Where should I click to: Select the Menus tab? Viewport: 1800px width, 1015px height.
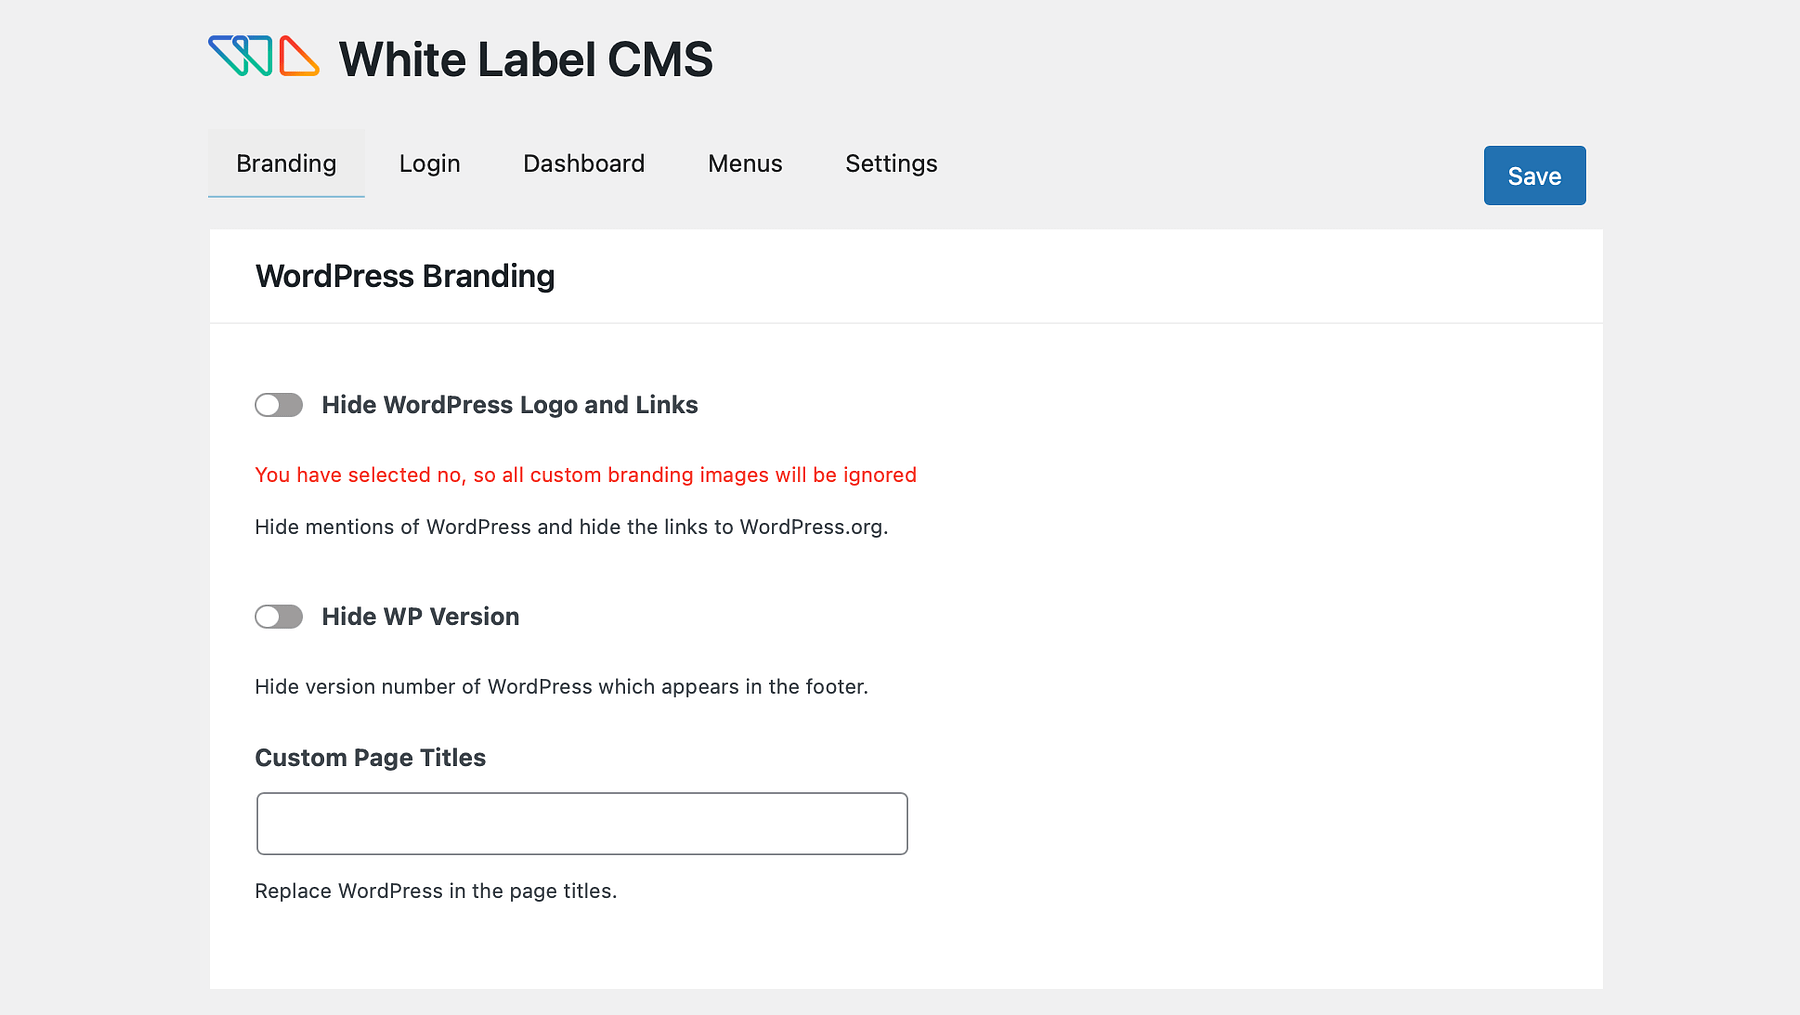(x=744, y=164)
